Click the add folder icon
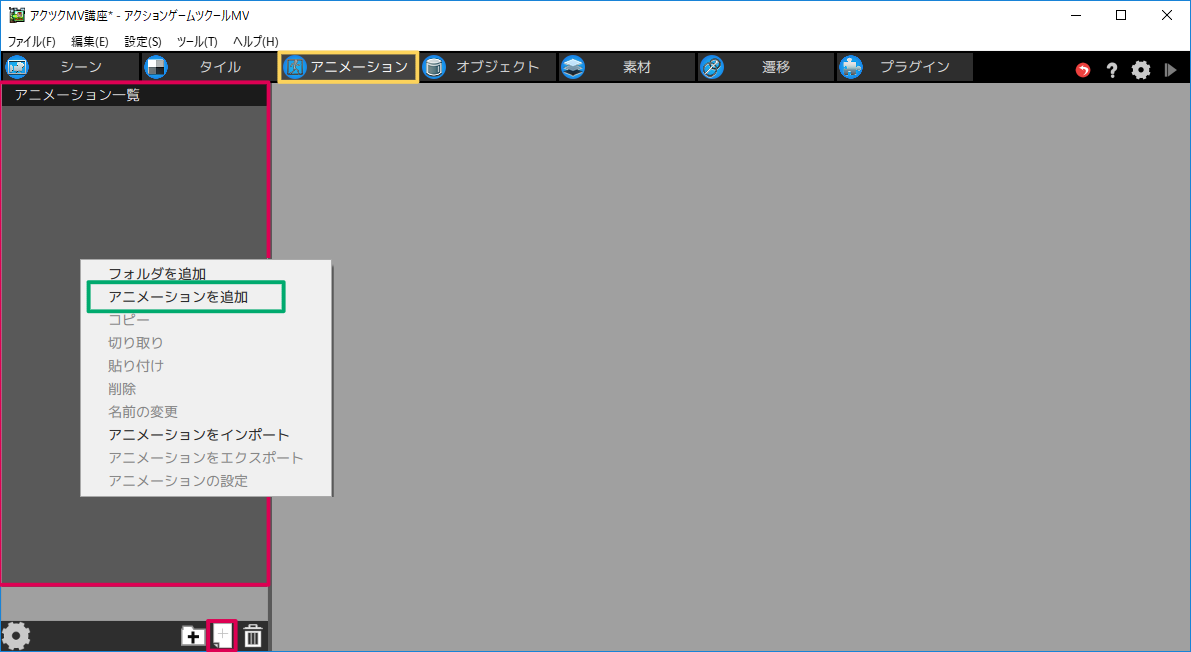 (x=191, y=636)
